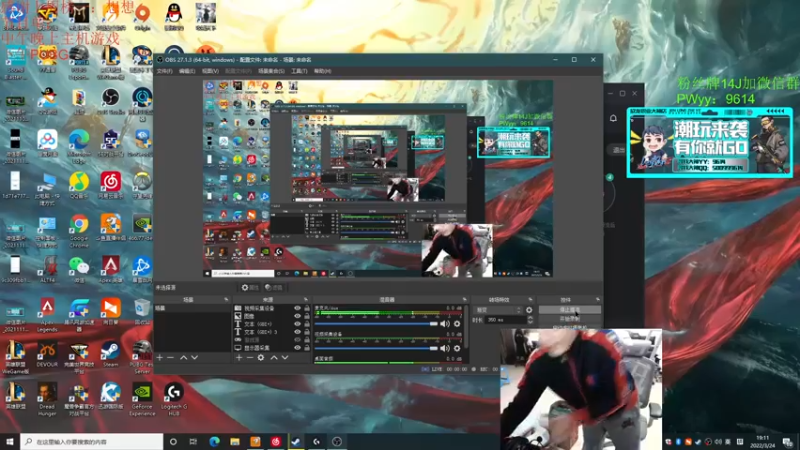The image size is (800, 450).
Task: Mute the microphone audio channel
Action: pos(445,324)
